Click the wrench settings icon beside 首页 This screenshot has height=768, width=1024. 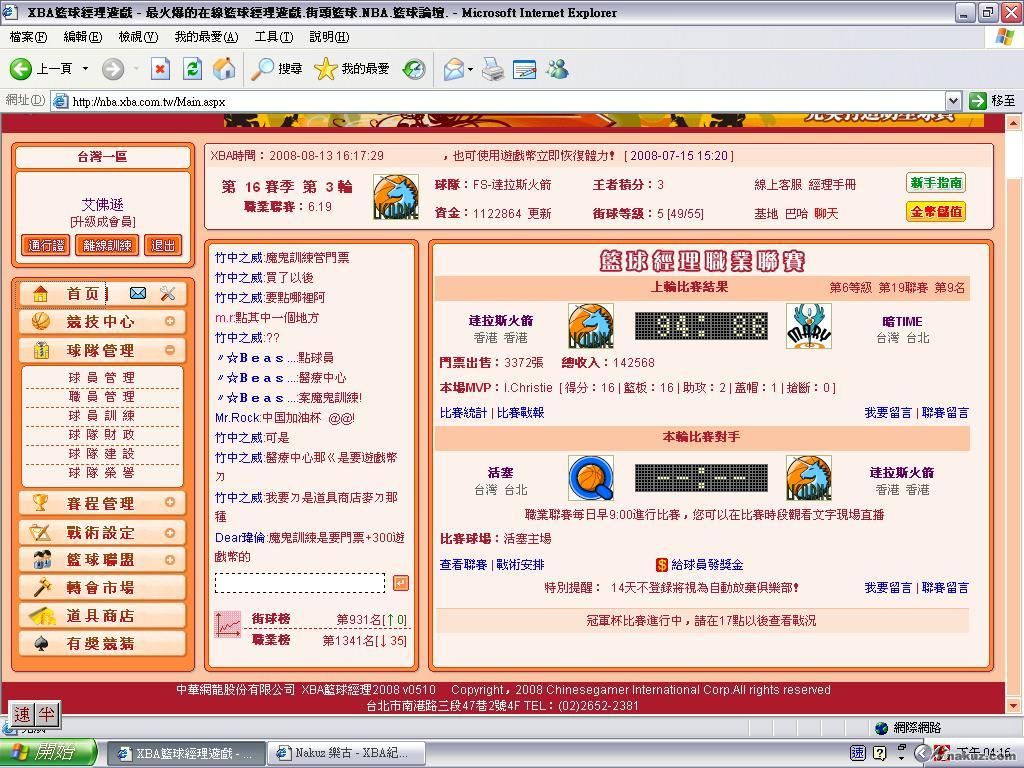(167, 293)
